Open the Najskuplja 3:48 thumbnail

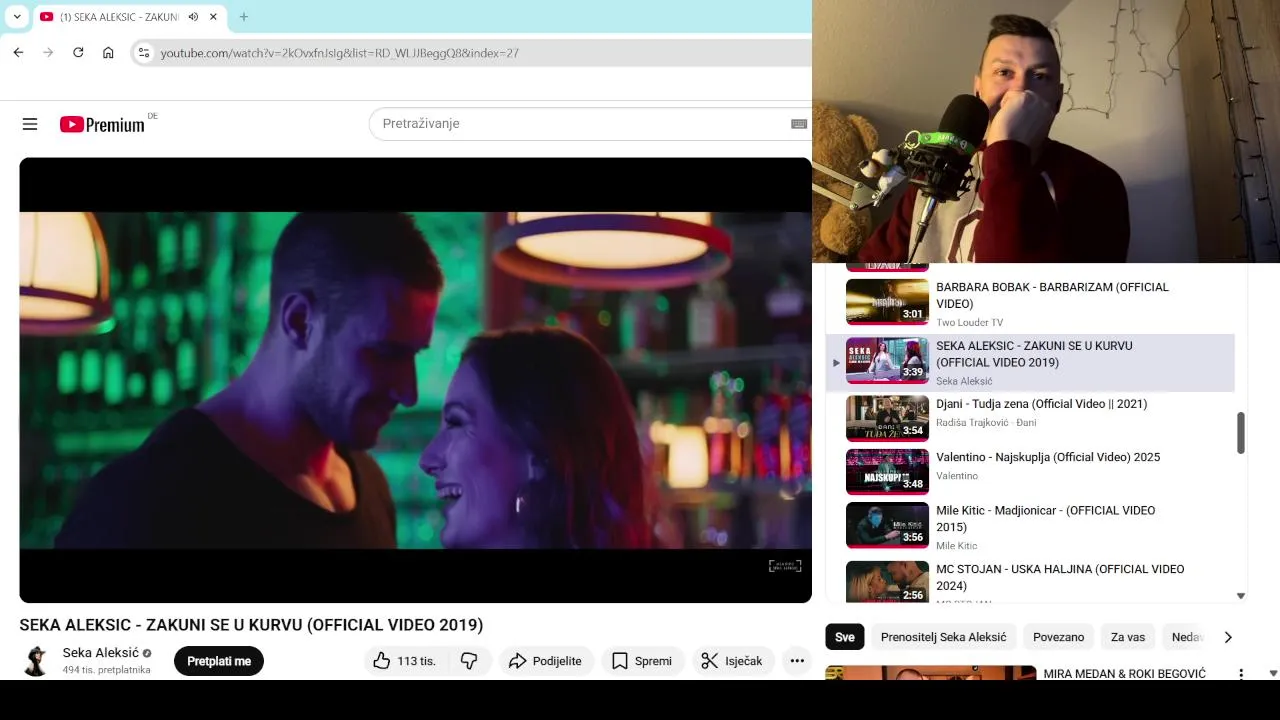click(887, 472)
